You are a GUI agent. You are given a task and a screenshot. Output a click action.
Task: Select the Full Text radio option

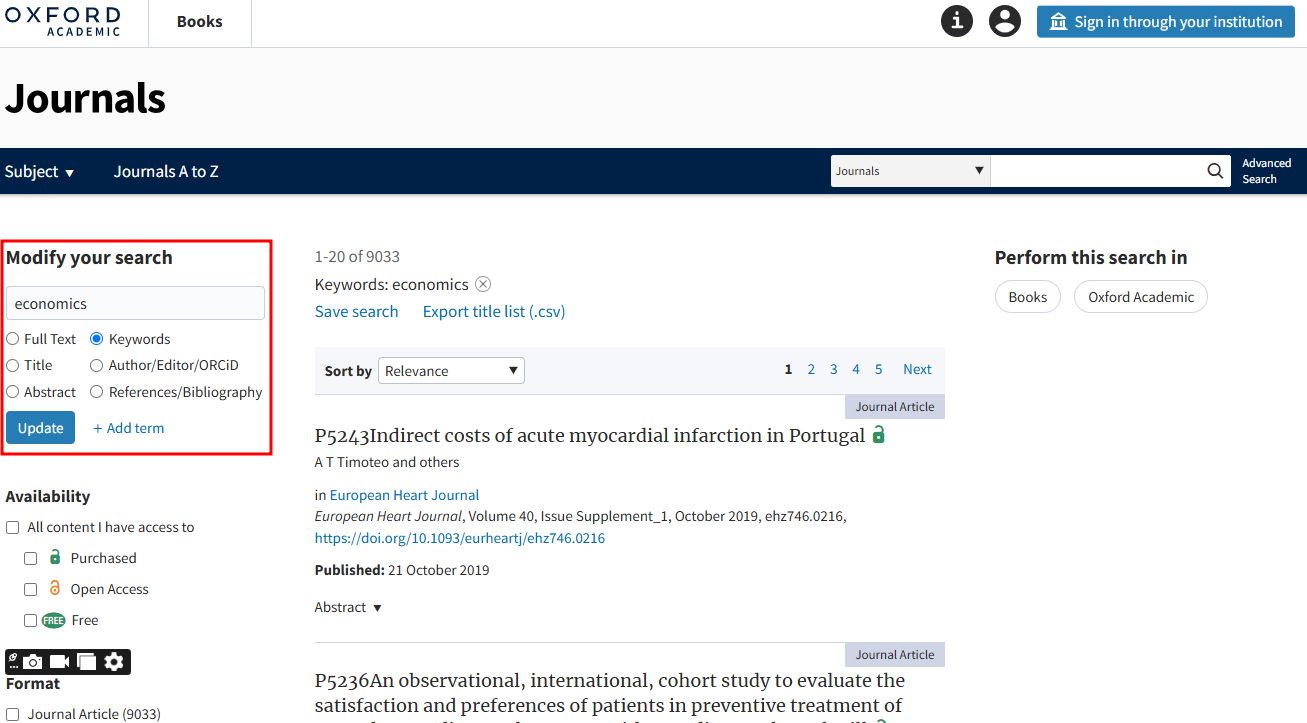click(13, 339)
